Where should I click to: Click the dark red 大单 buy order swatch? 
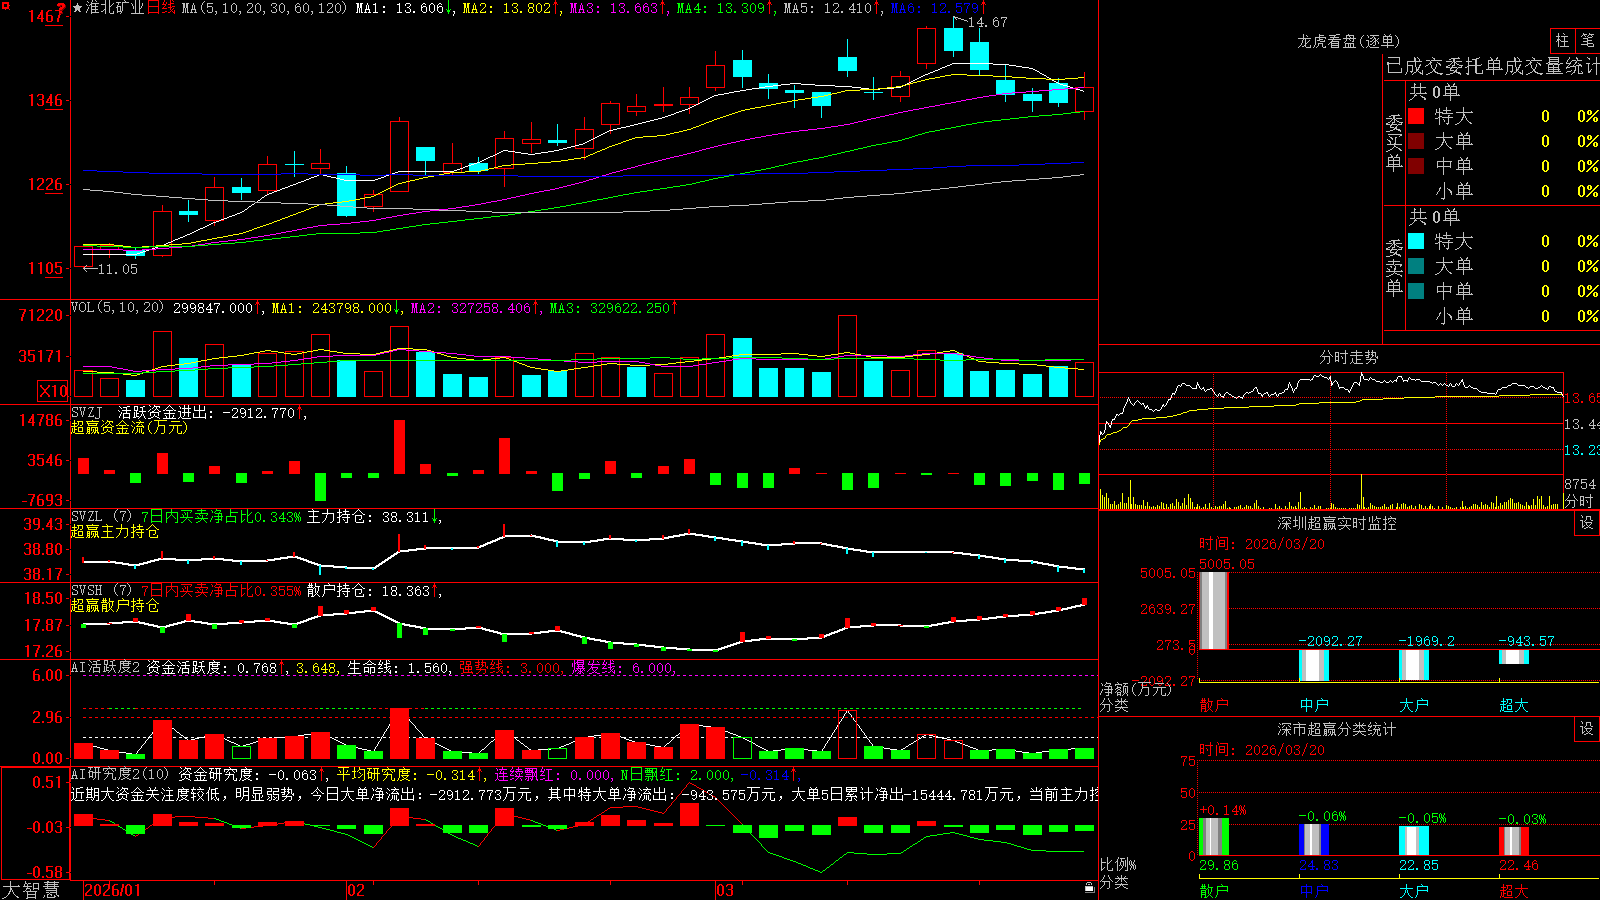click(1416, 141)
